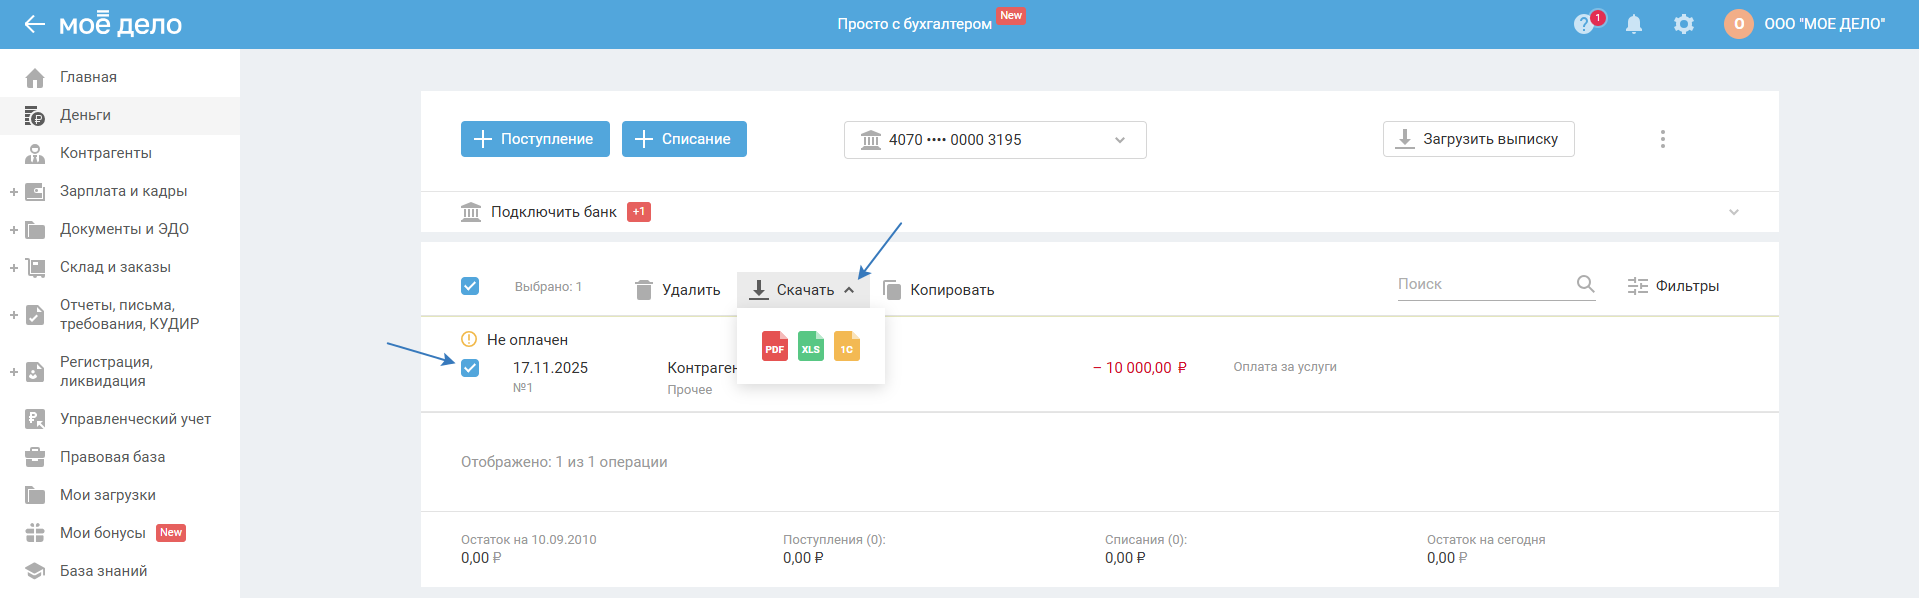Collapse the Скачать download dropdown
Image resolution: width=1919 pixels, height=598 pixels.
point(804,290)
